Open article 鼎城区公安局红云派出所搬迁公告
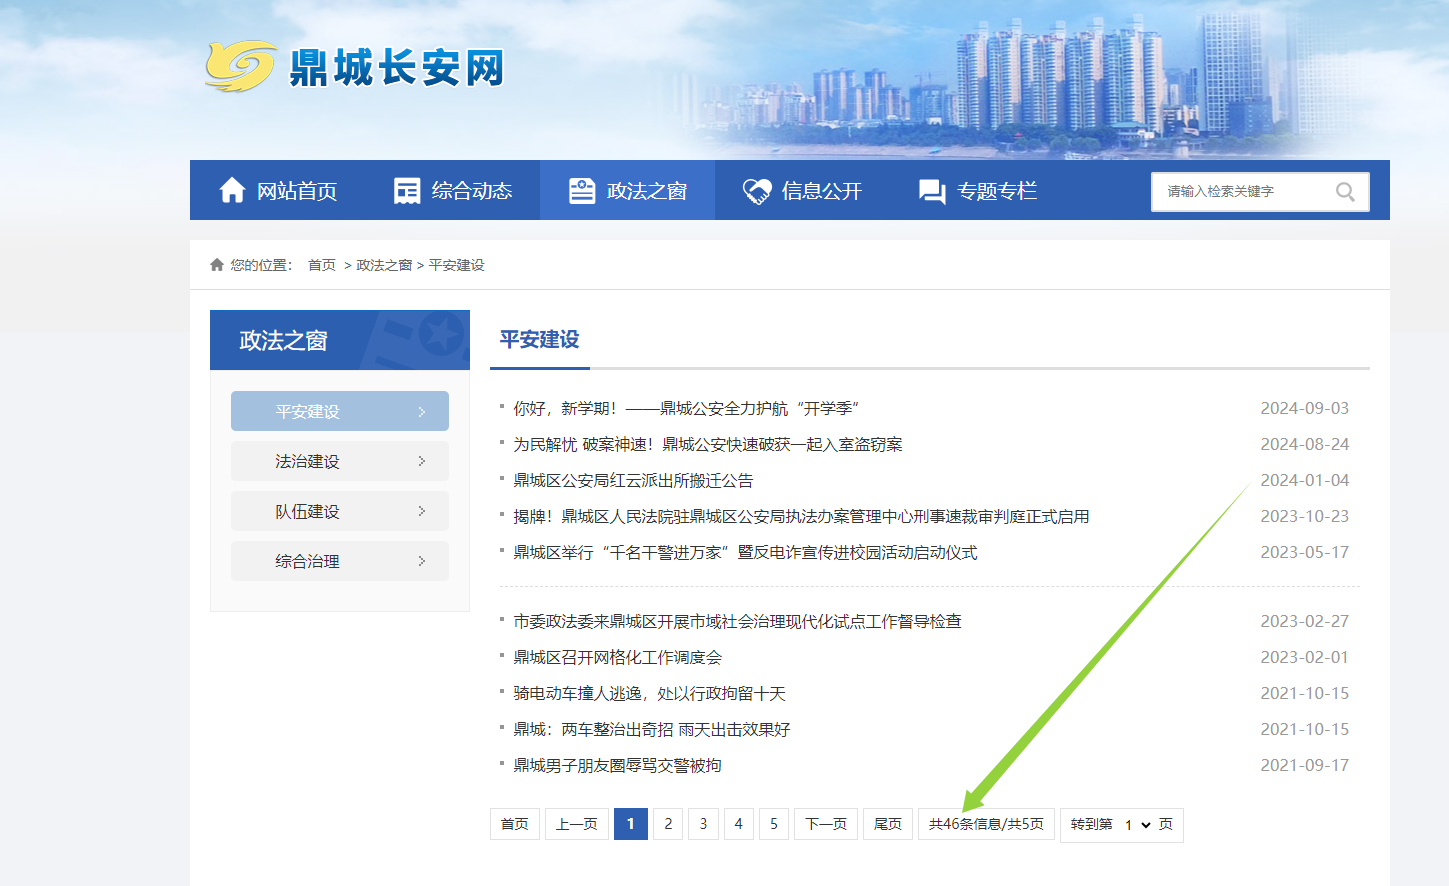The height and width of the screenshot is (886, 1449). coord(633,481)
